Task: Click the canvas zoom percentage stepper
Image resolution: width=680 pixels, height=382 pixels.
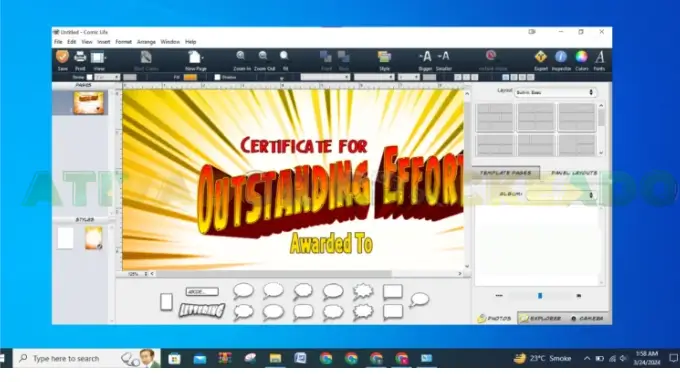Action: point(146,274)
